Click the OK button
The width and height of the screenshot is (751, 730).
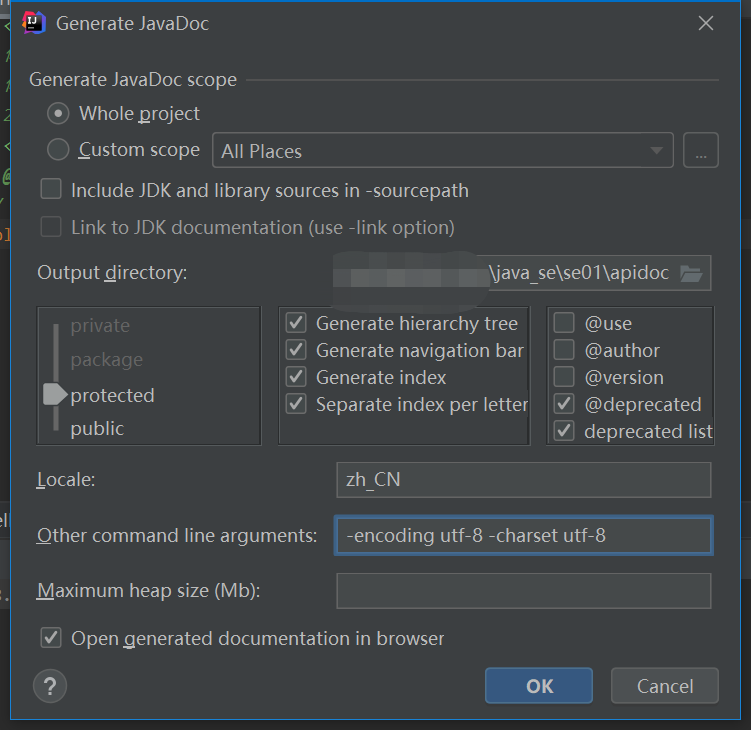539,685
